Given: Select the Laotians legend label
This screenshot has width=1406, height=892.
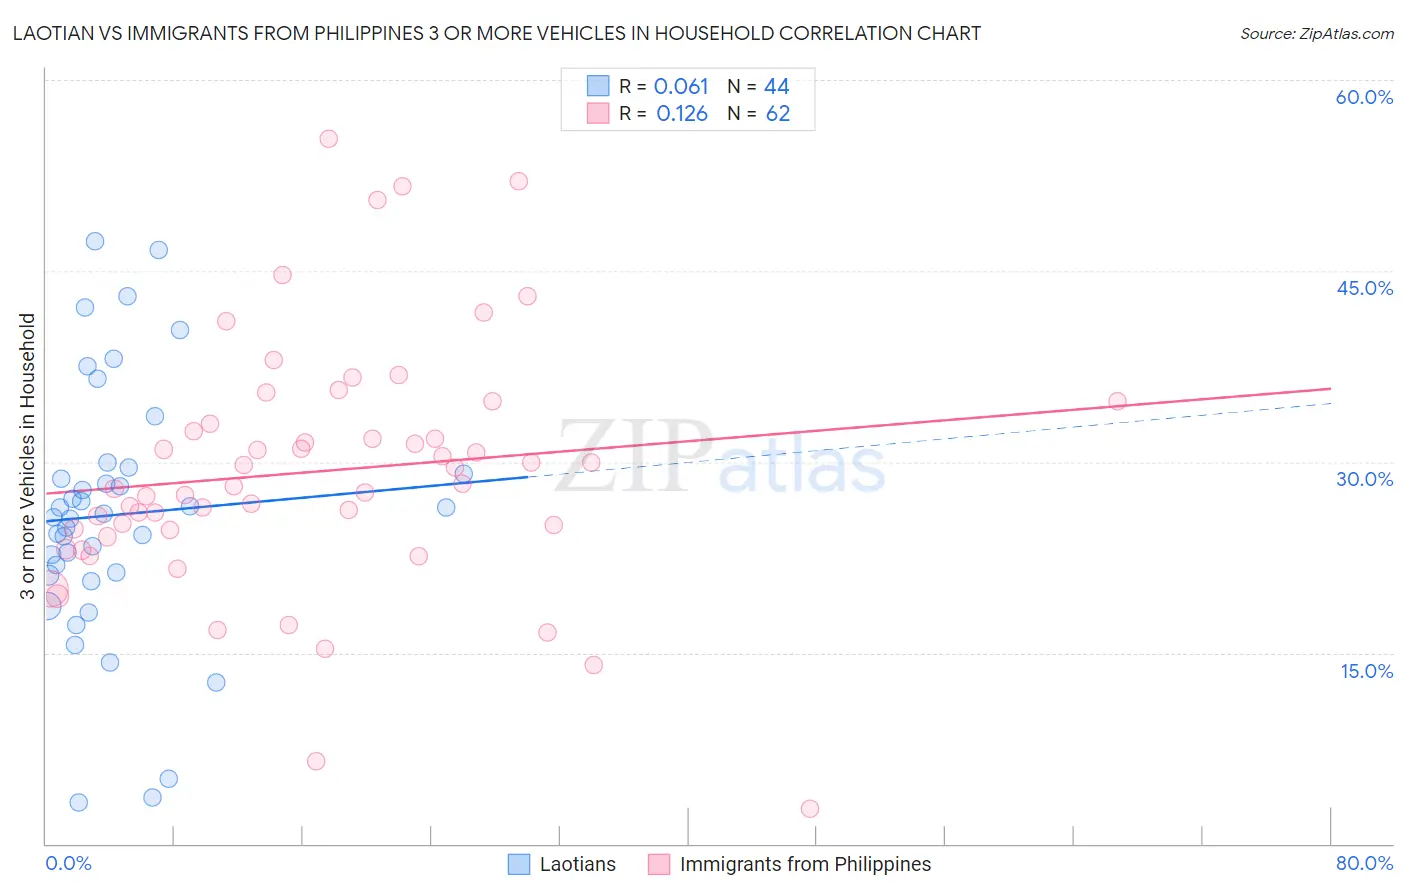Looking at the screenshot, I should pyautogui.click(x=578, y=864).
